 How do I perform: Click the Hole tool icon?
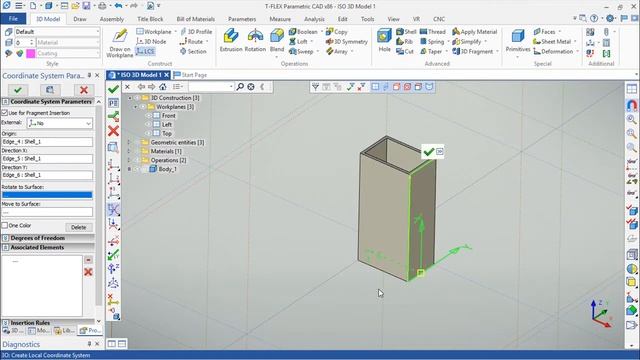click(384, 40)
